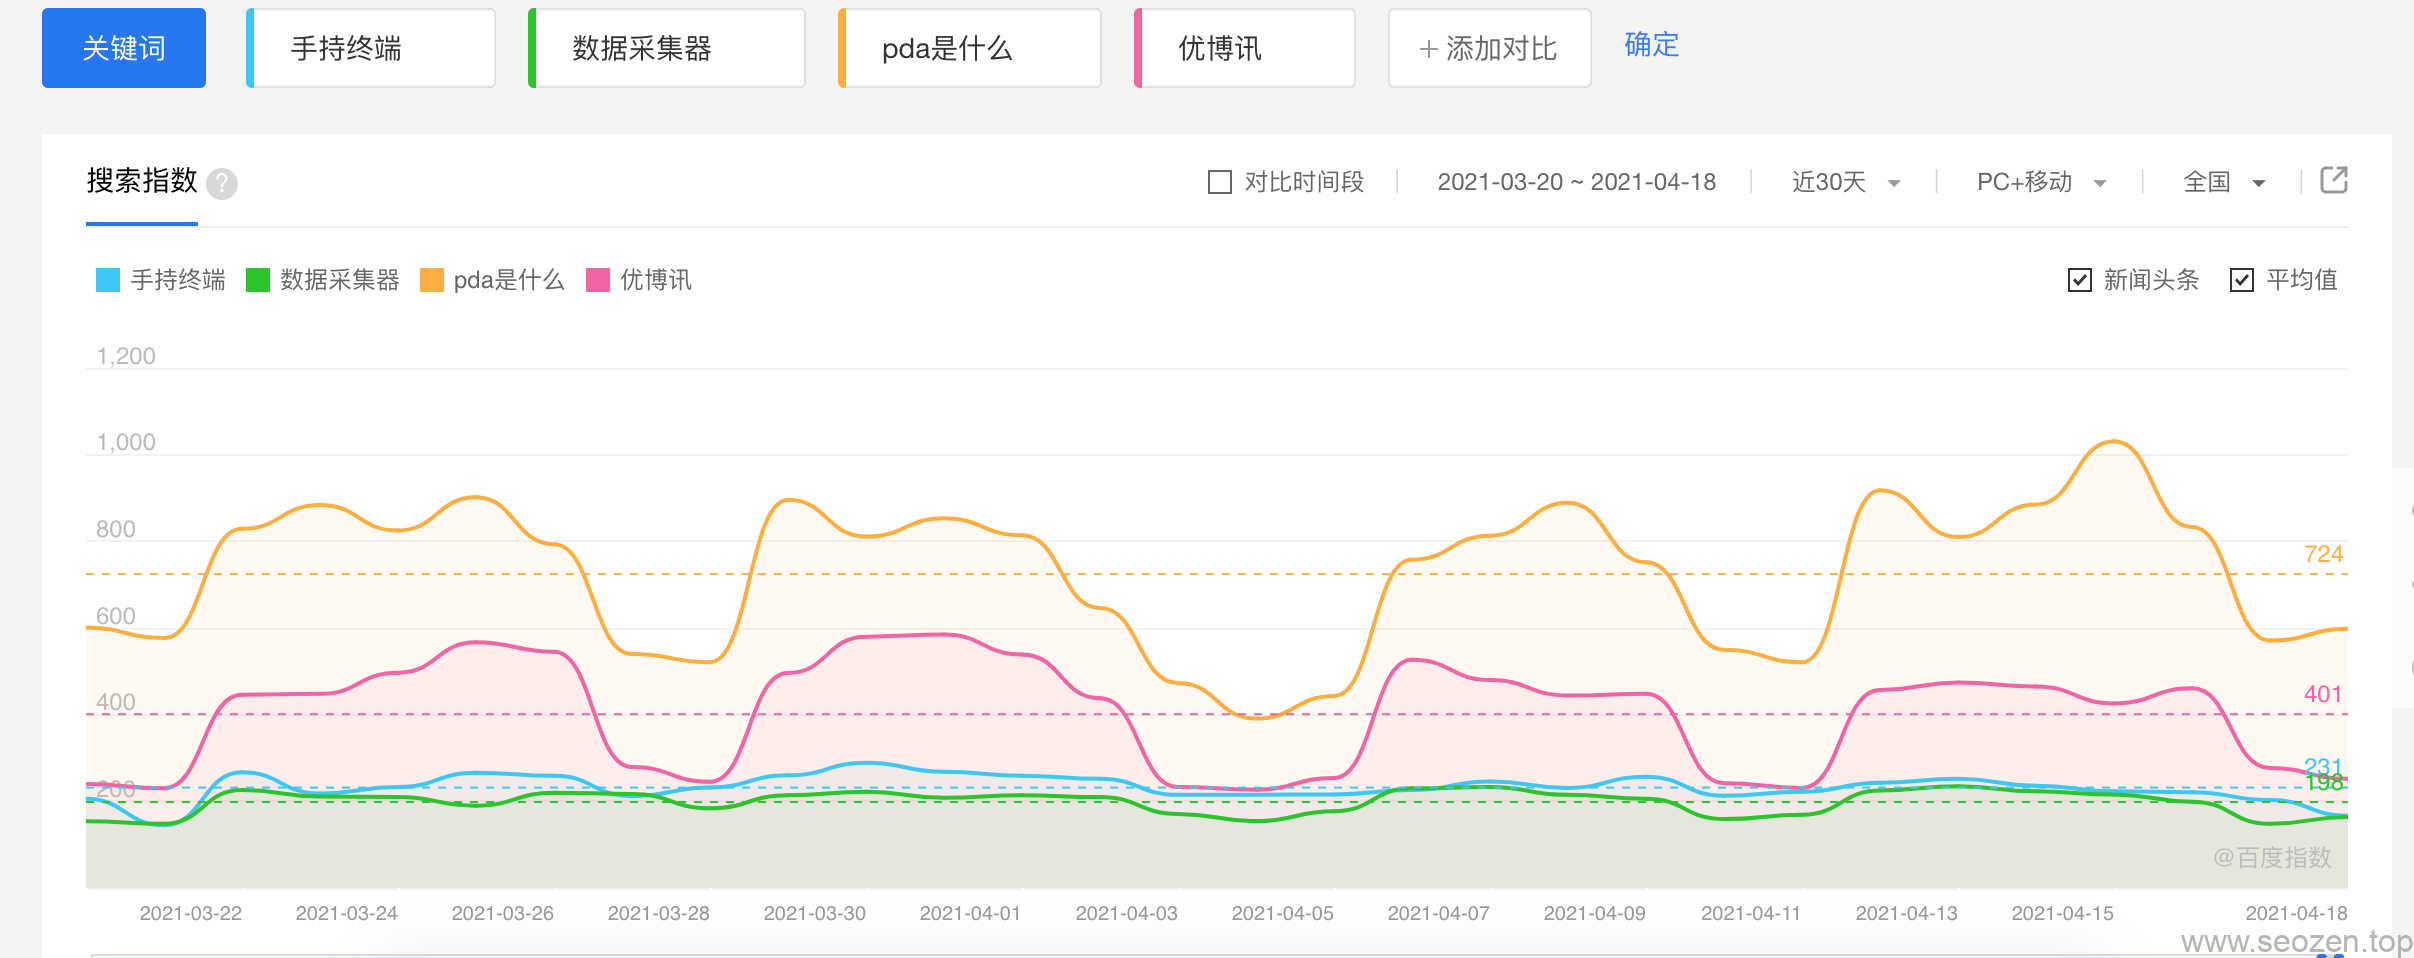Image resolution: width=2414 pixels, height=958 pixels.
Task: Click the export/open-in-new icon top right
Action: [2335, 180]
